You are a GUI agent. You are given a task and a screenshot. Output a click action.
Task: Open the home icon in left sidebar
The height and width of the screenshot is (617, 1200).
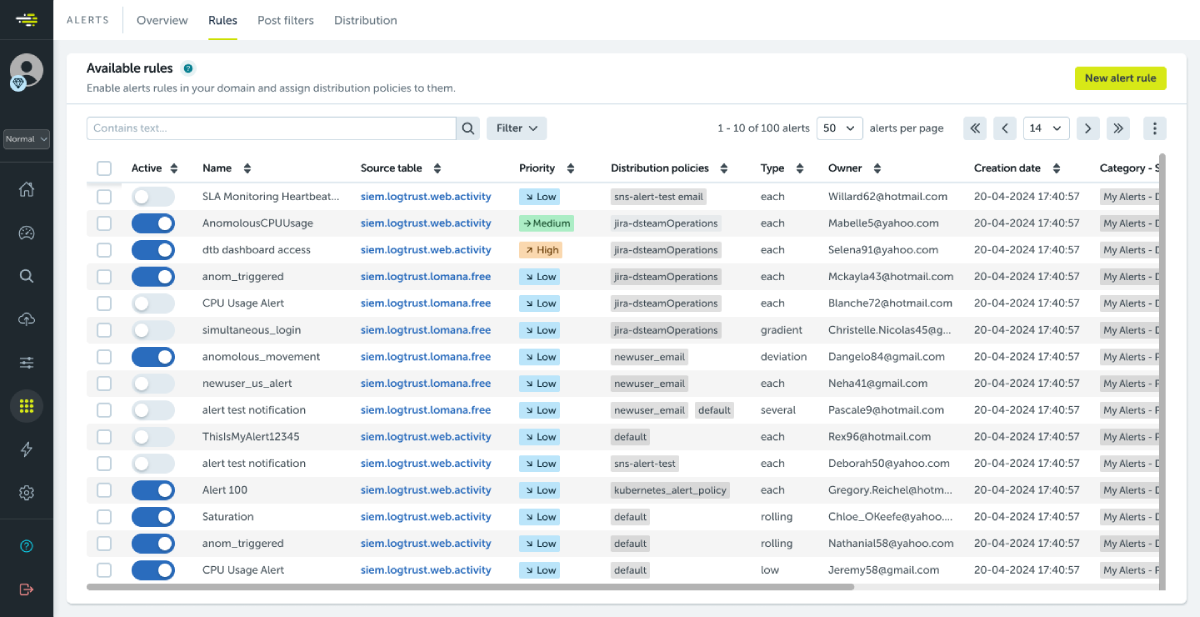pyautogui.click(x=27, y=190)
